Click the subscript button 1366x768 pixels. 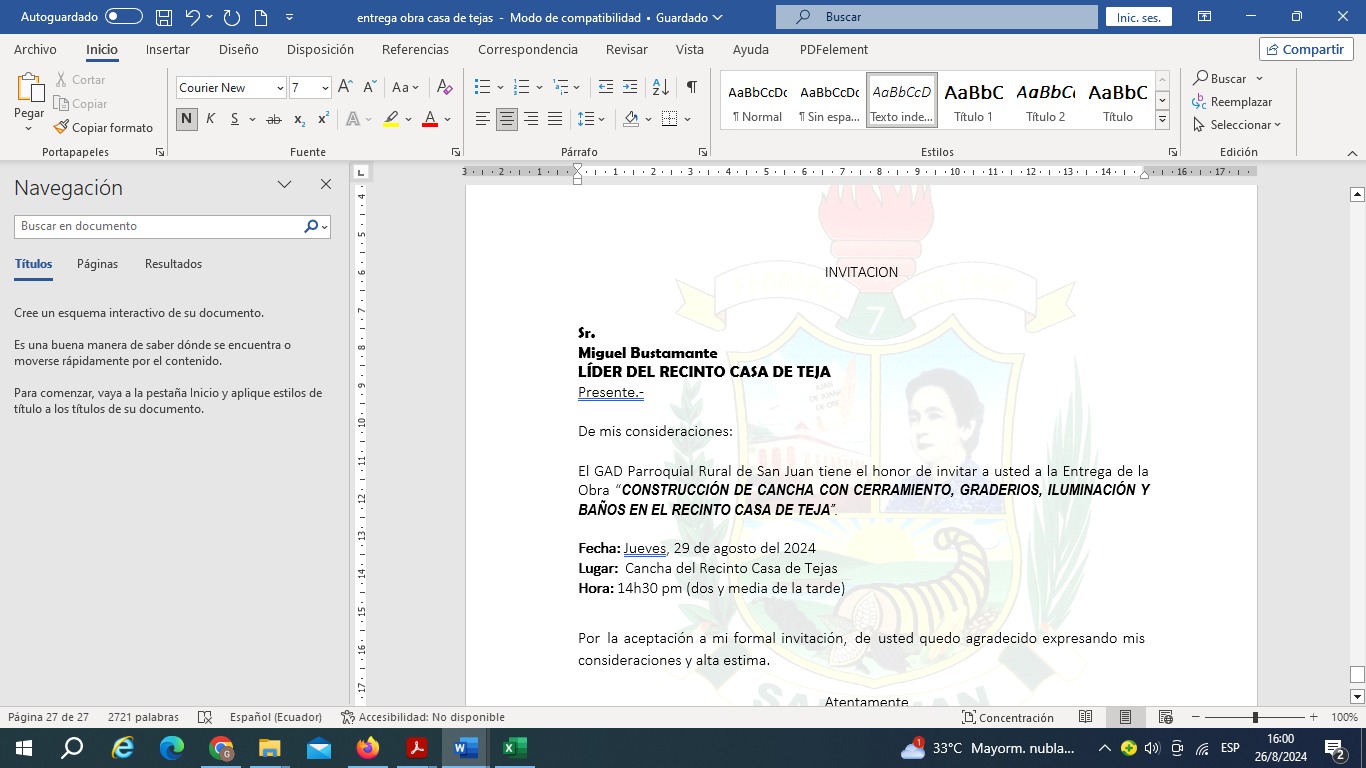(299, 119)
